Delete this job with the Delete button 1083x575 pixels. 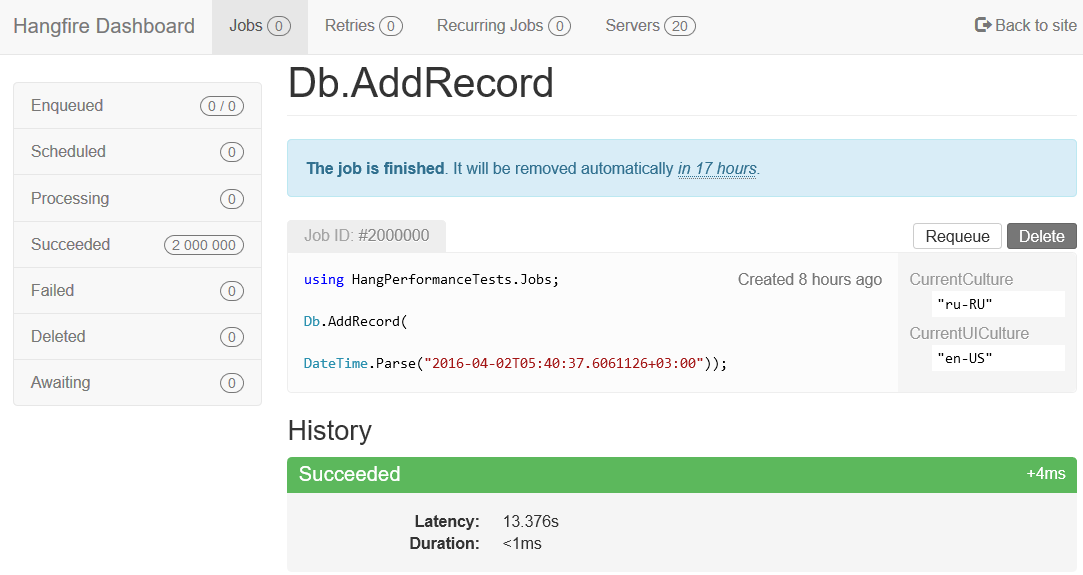pyautogui.click(x=1041, y=236)
